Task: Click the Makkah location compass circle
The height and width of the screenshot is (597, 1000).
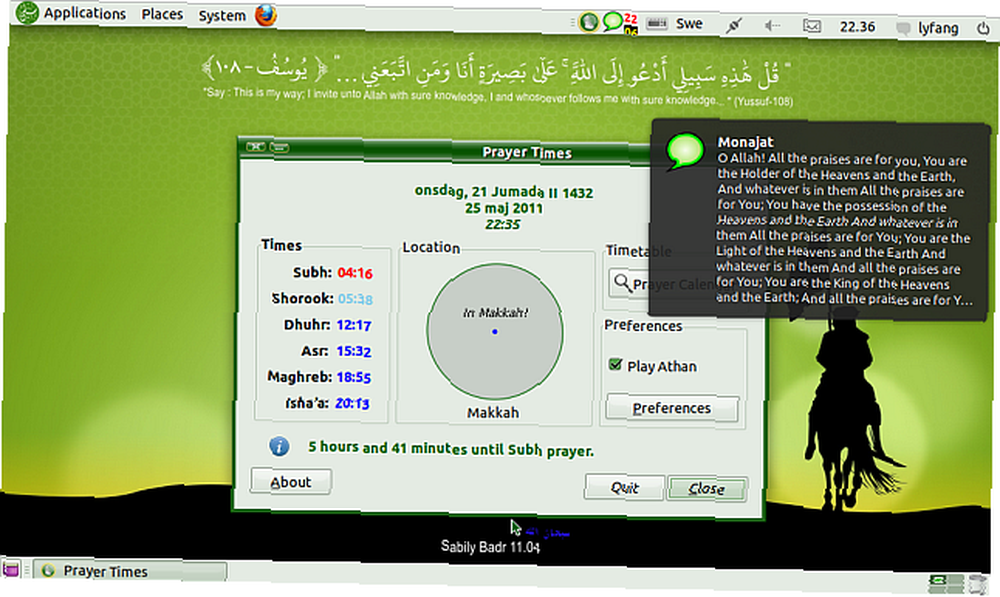Action: tap(495, 332)
